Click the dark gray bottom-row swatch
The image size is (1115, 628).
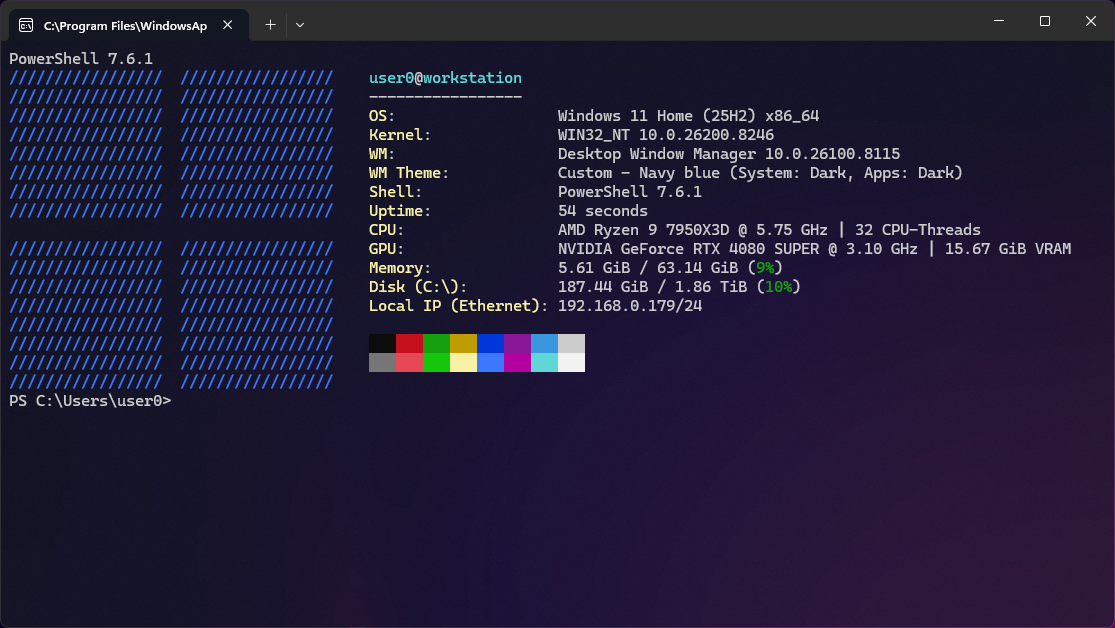pyautogui.click(x=383, y=362)
